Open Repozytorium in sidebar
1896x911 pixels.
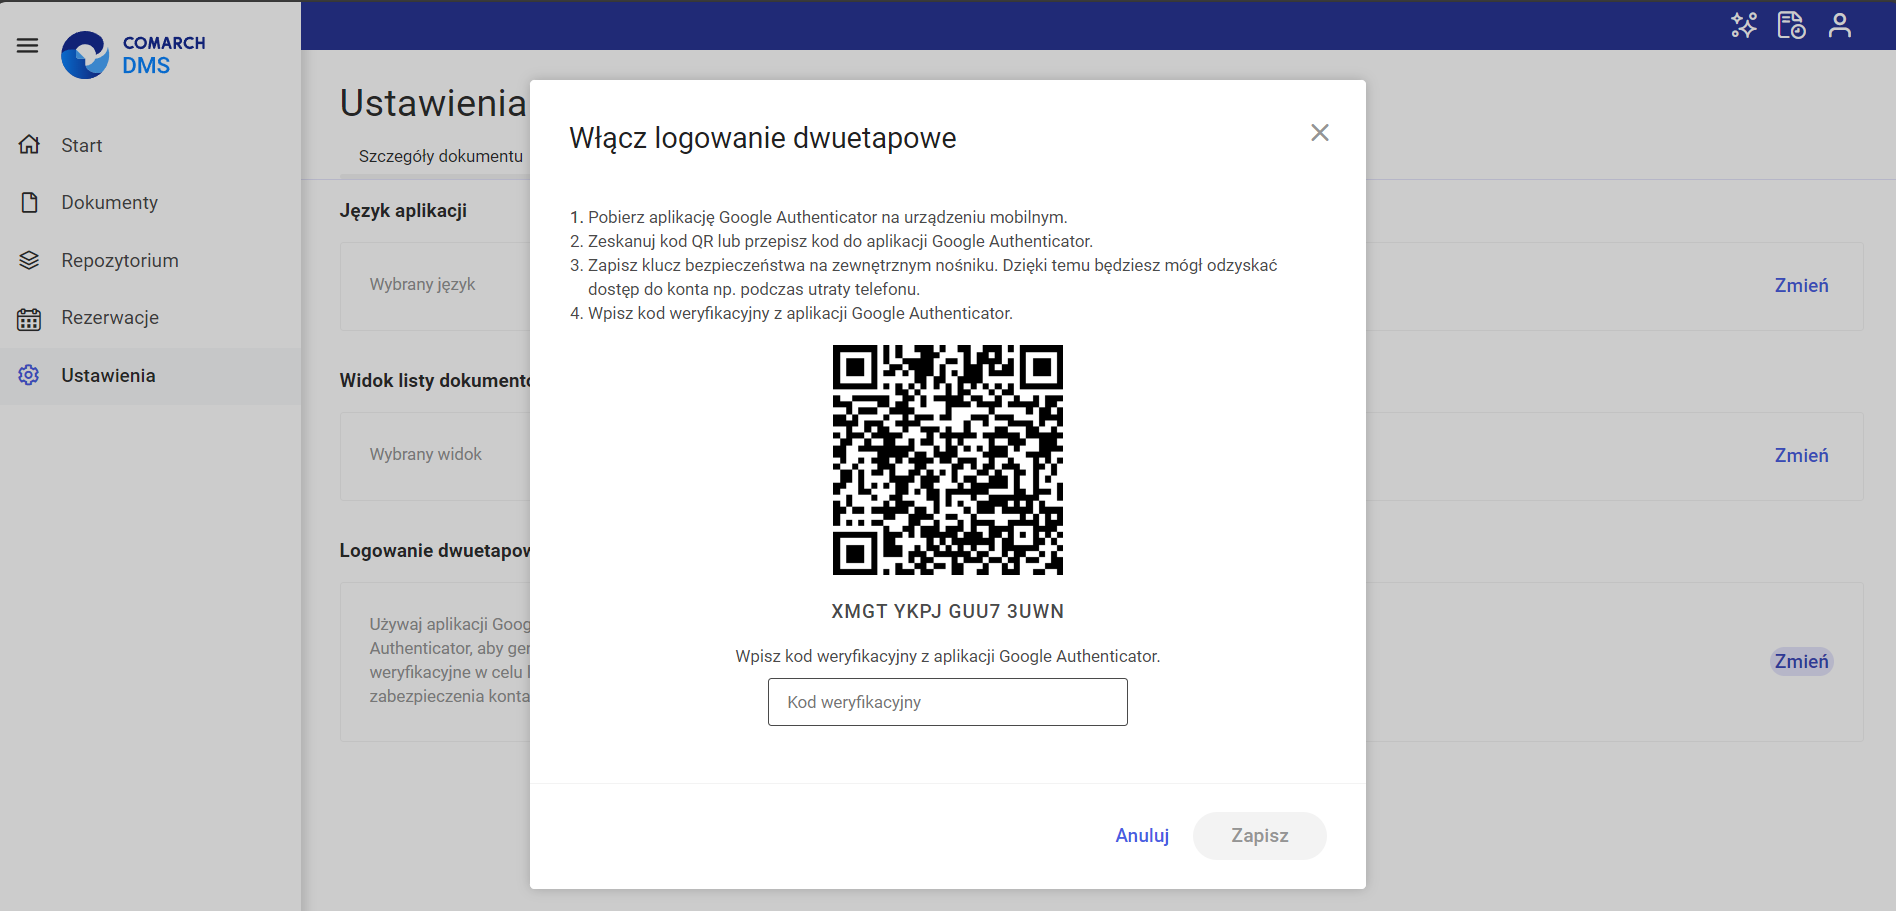pos(150,260)
